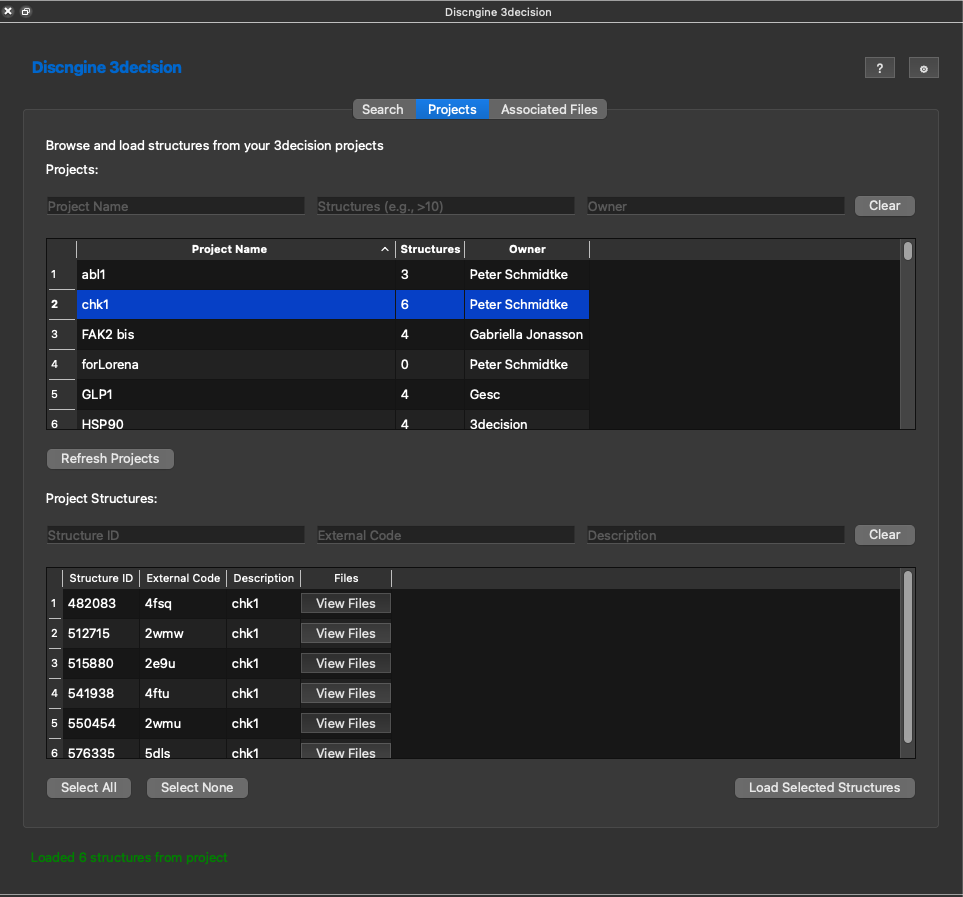Select structure 541938 row

coord(227,694)
